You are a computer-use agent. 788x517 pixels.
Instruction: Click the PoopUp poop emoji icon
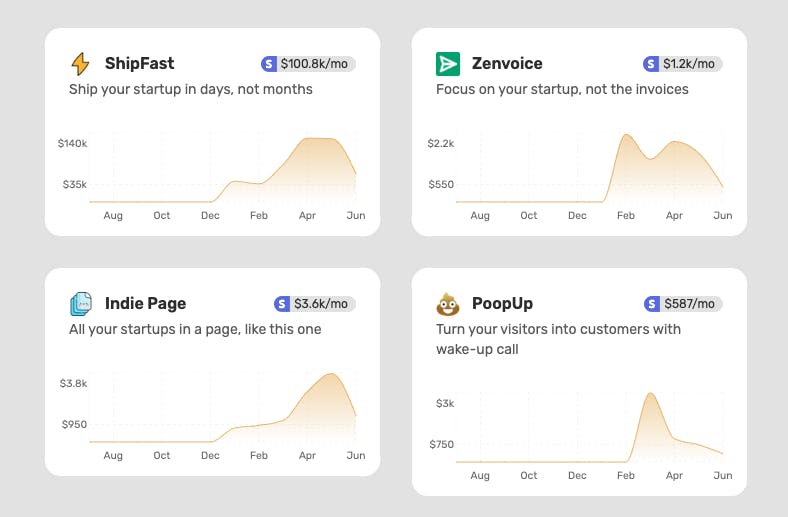click(447, 304)
